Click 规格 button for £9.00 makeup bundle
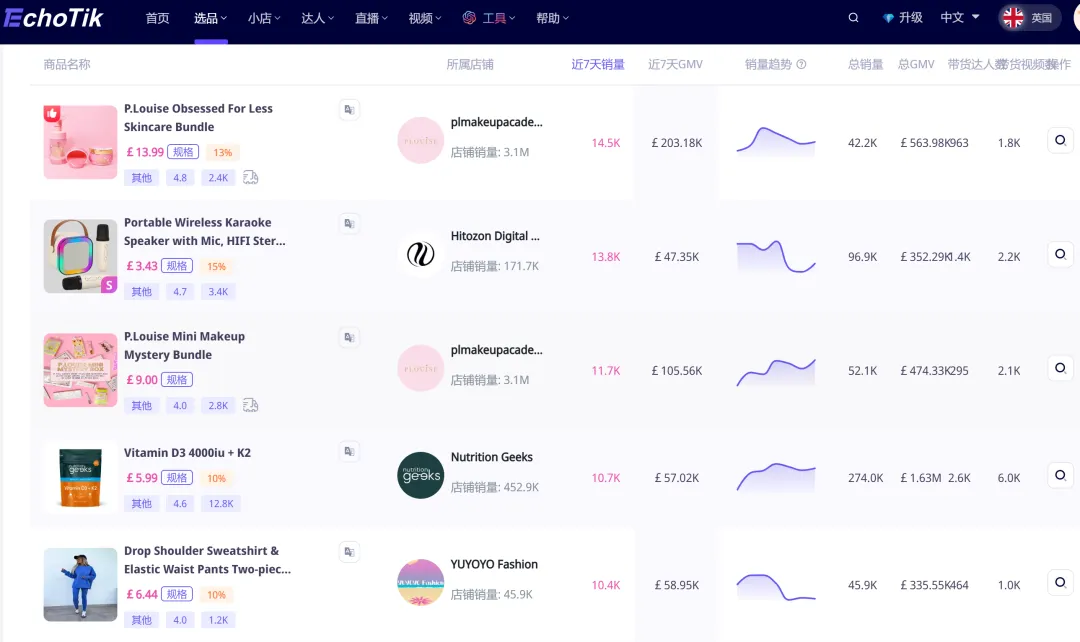This screenshot has height=642, width=1080. tap(177, 380)
